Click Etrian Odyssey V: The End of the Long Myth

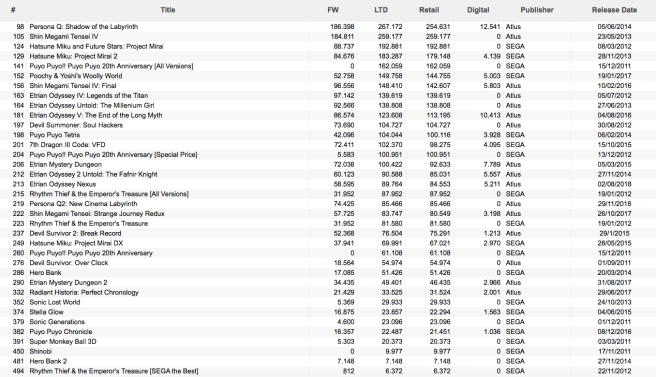pos(96,115)
